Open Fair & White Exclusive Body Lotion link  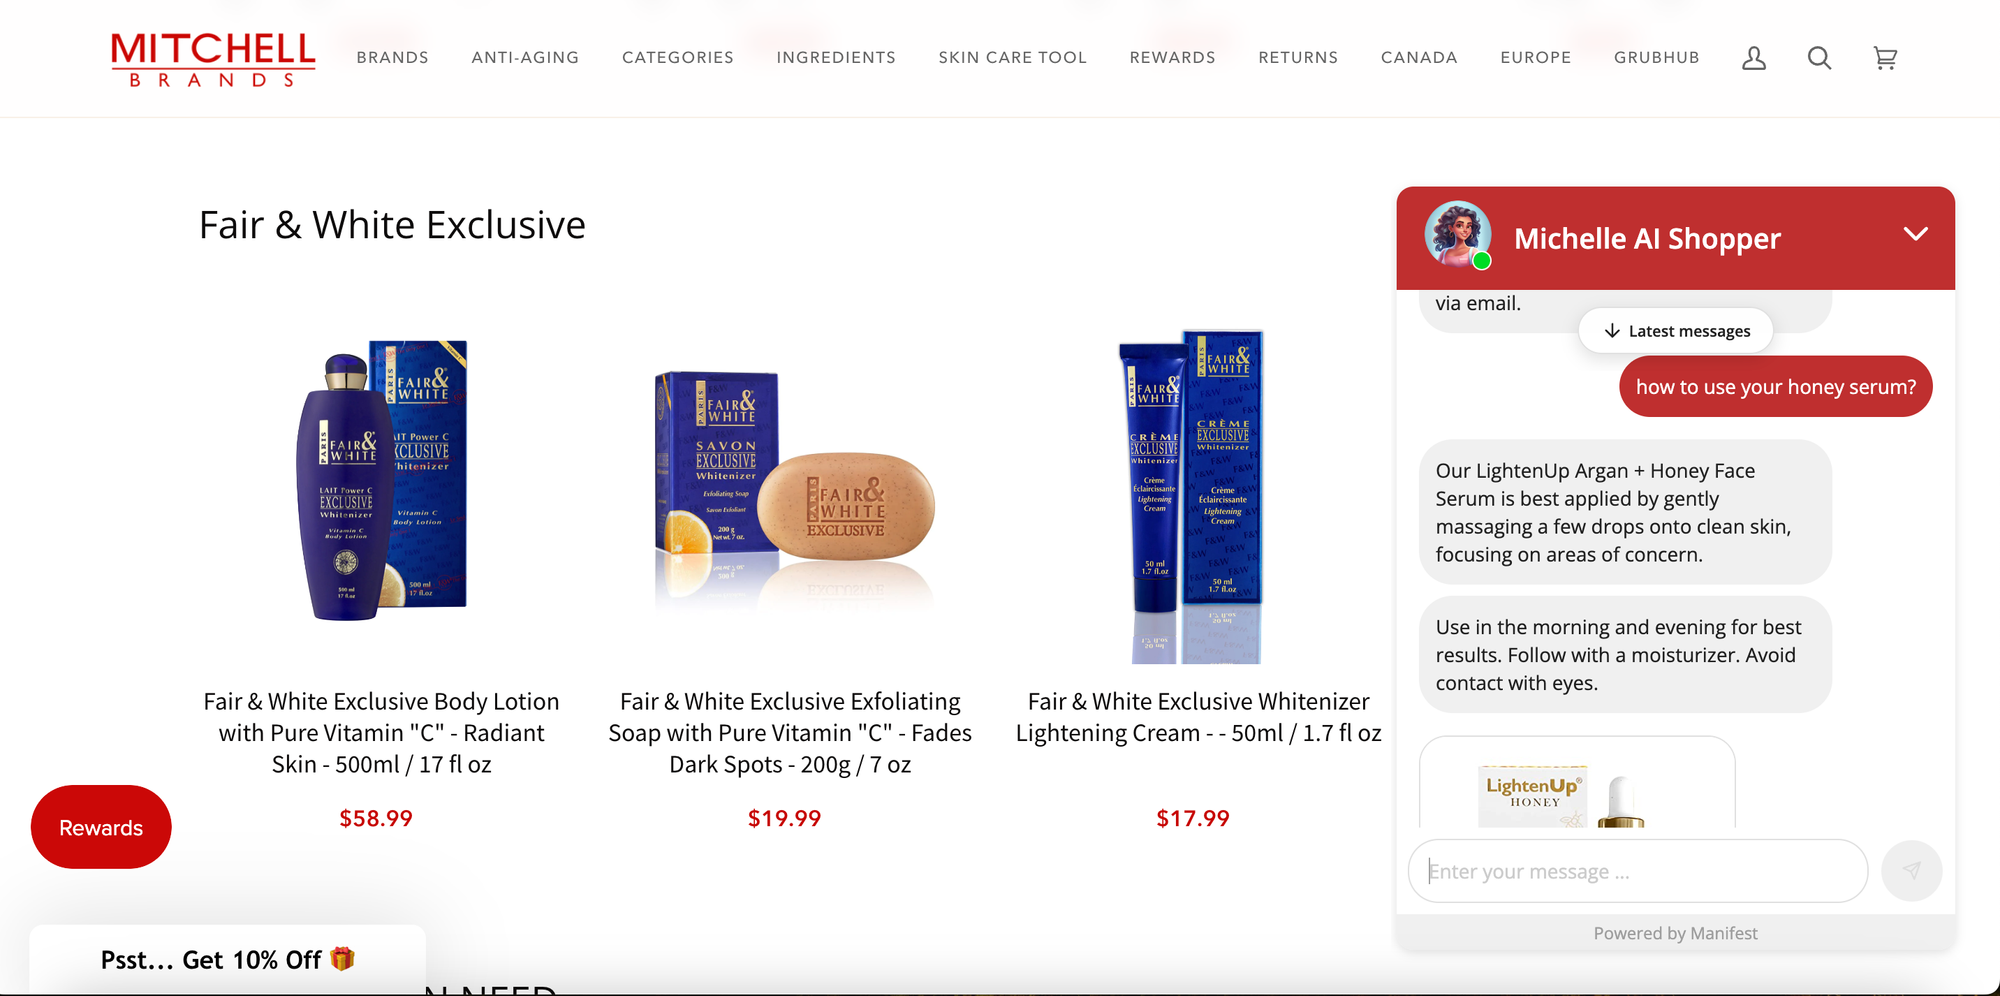click(381, 733)
